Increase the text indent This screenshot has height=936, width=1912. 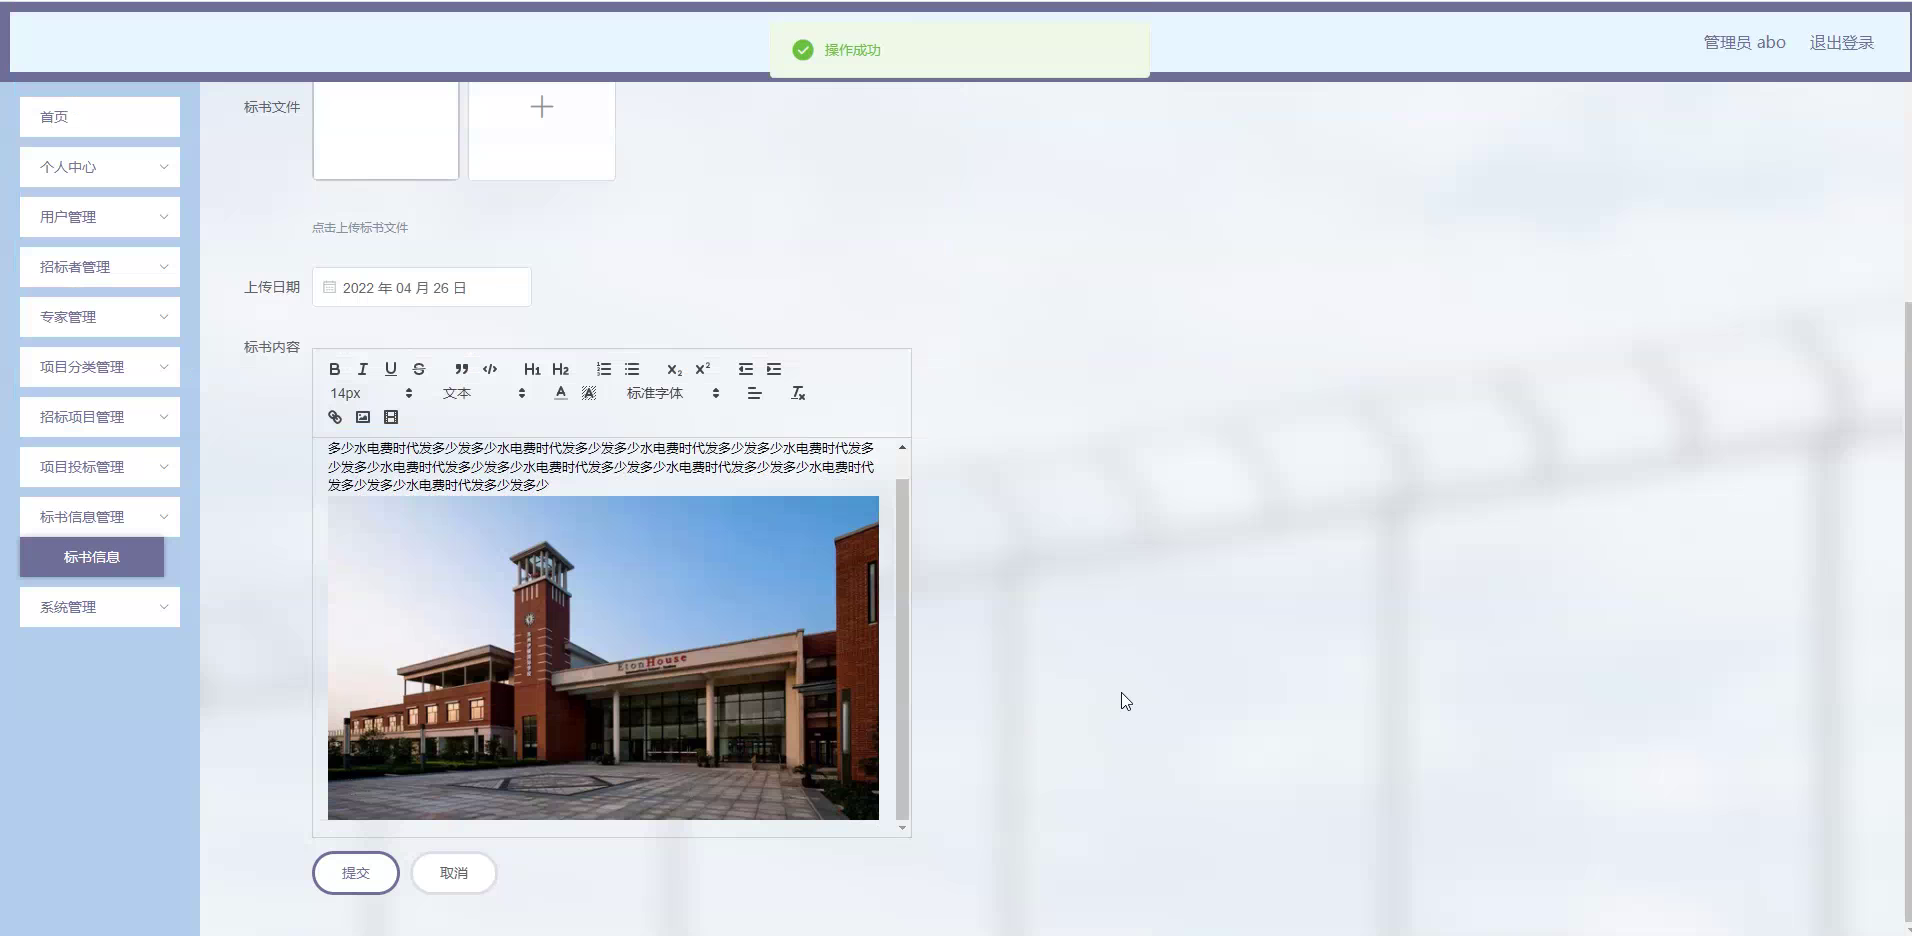coord(774,369)
